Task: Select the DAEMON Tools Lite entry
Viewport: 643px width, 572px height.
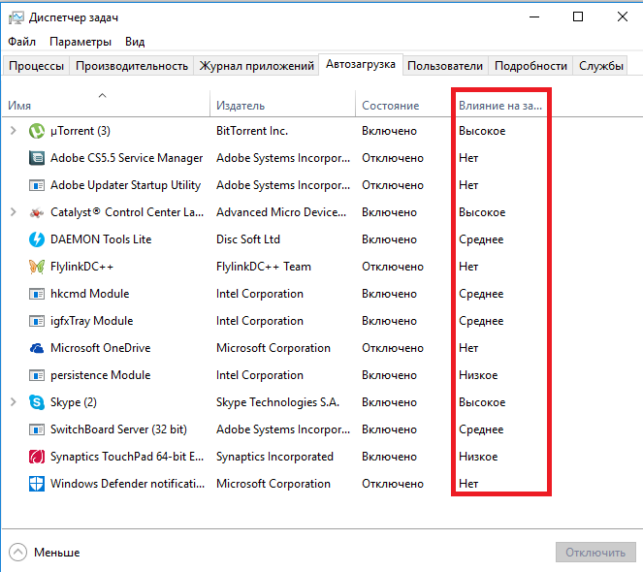Action: click(x=101, y=239)
